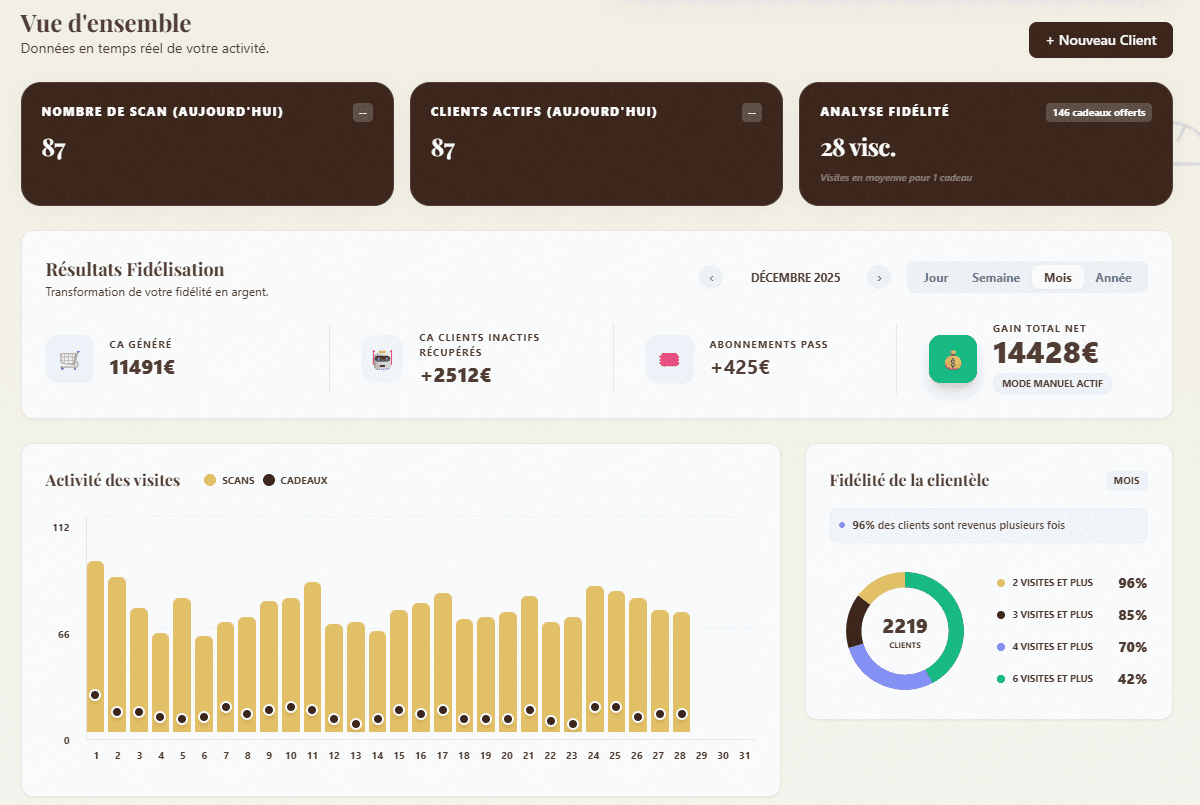The width and height of the screenshot is (1200, 805).
Task: Open the Décembre 2025 period label
Action: click(795, 278)
